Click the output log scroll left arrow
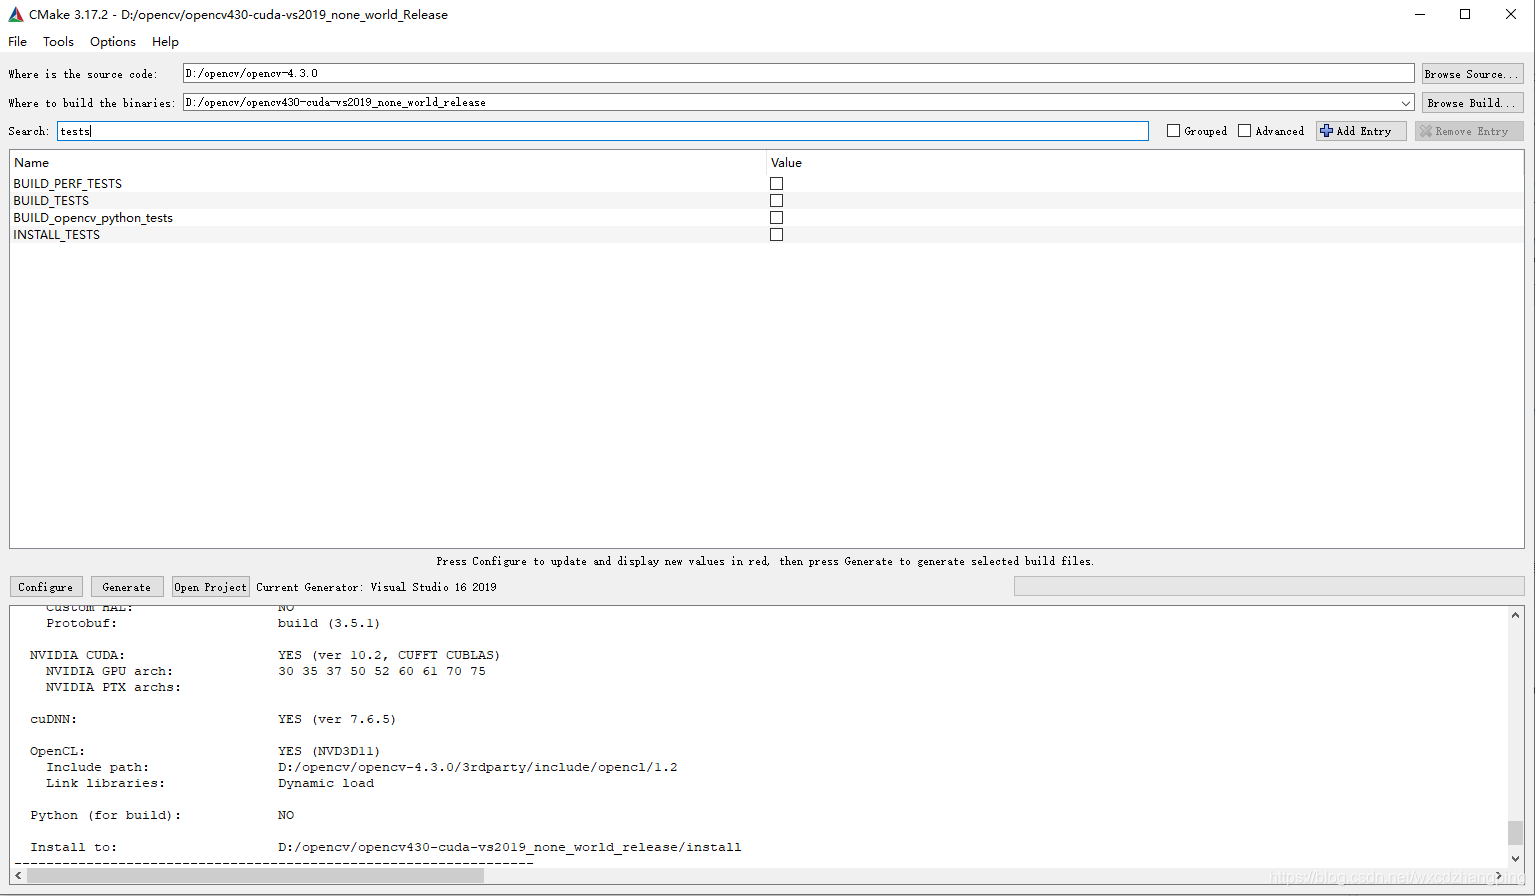1535x896 pixels. (x=19, y=875)
